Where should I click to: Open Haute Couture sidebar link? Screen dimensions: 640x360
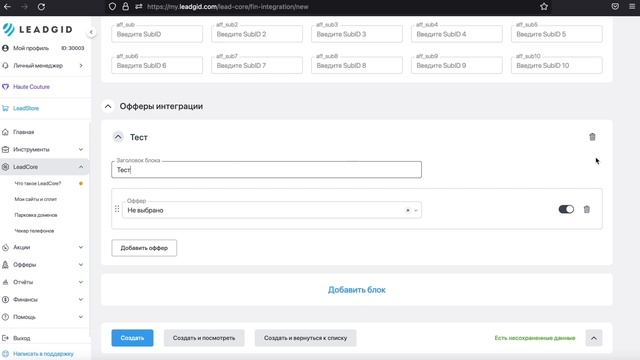pyautogui.click(x=31, y=87)
